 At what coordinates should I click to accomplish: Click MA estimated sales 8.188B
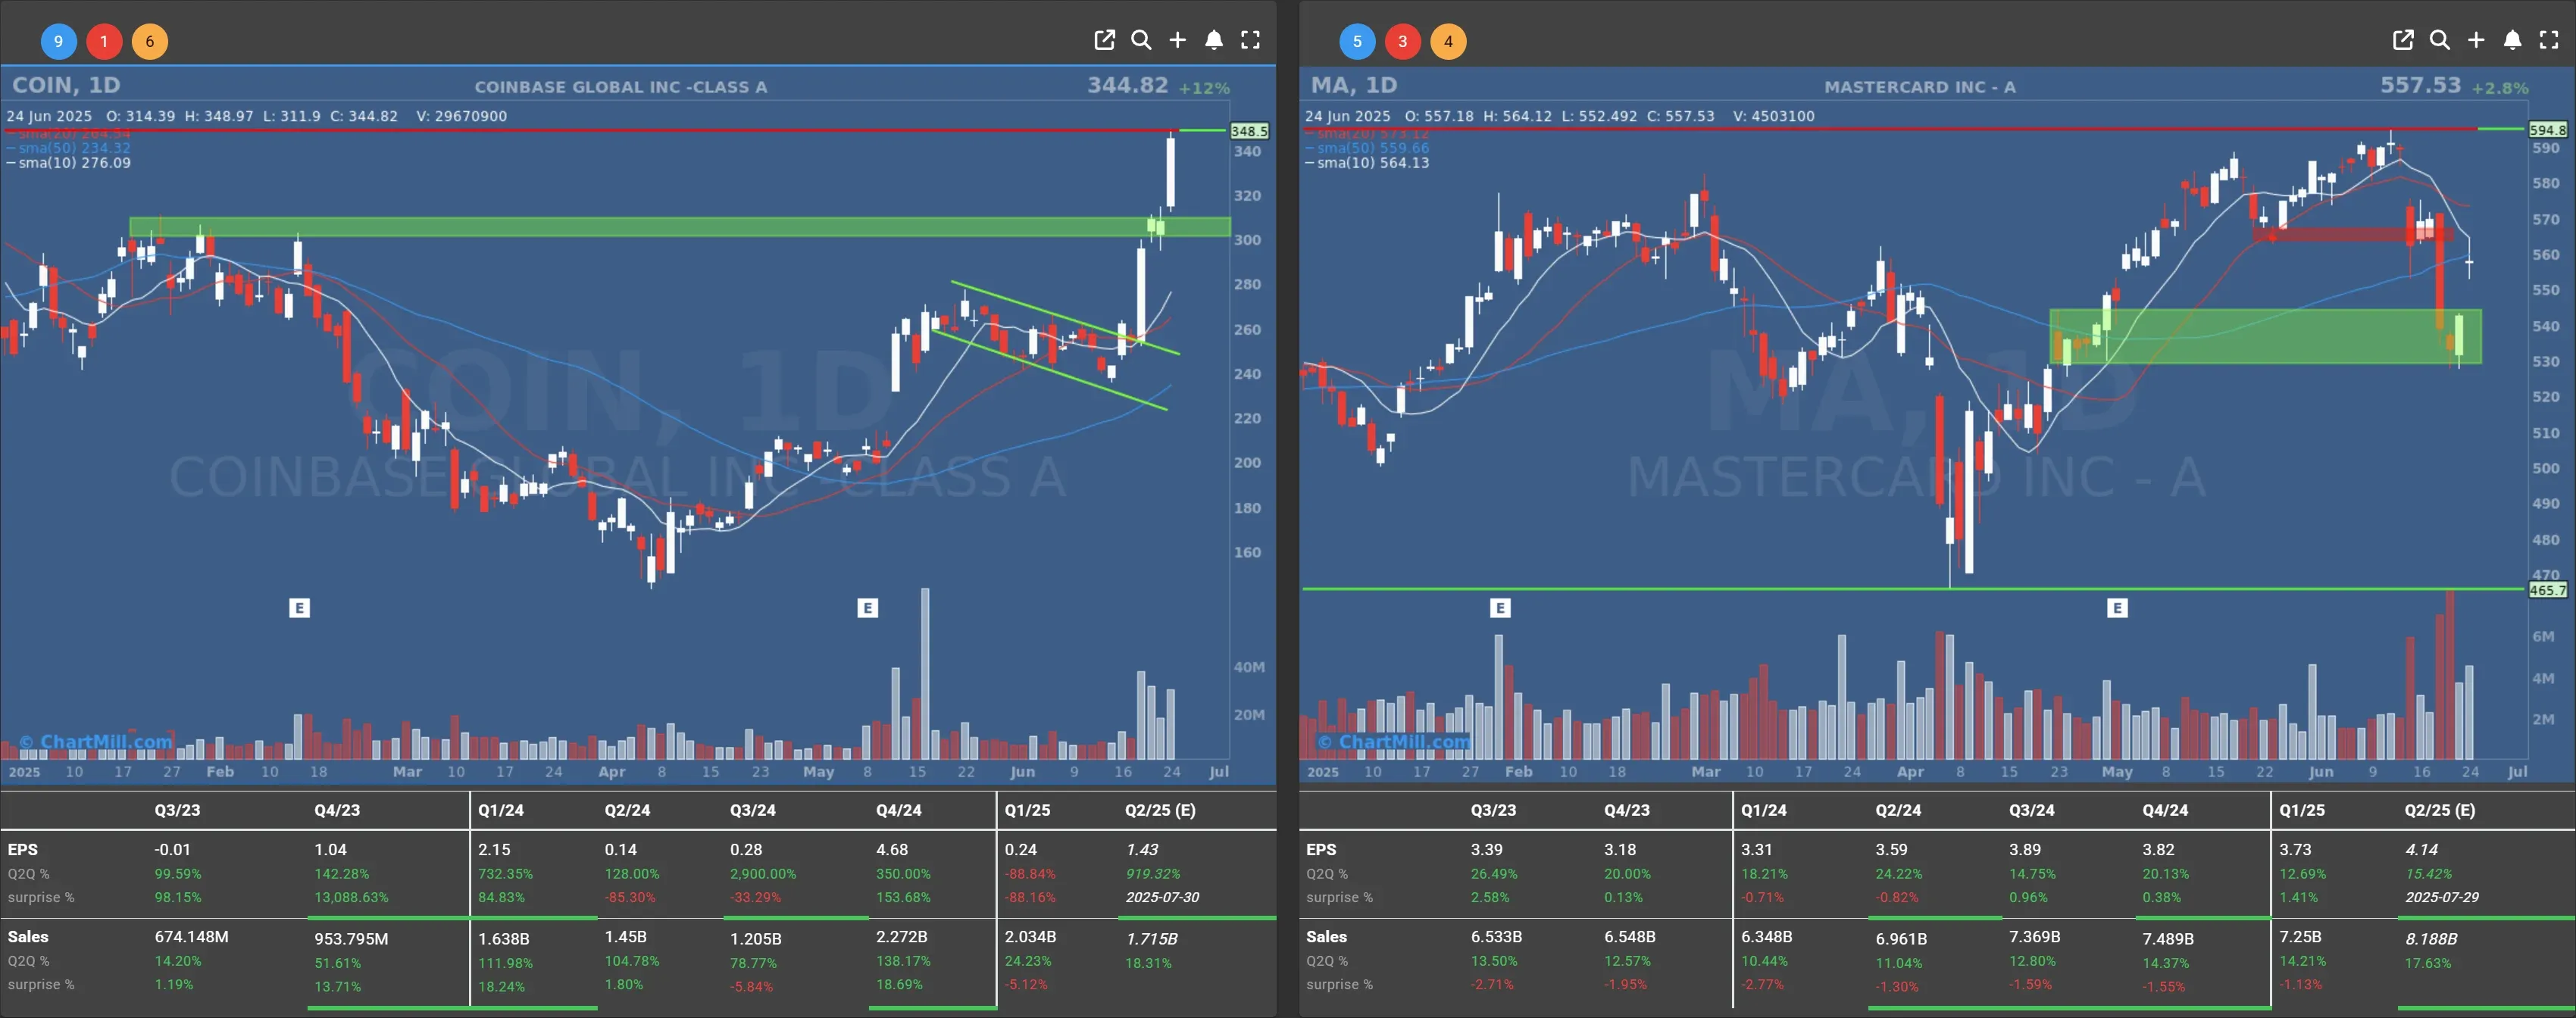point(2431,939)
